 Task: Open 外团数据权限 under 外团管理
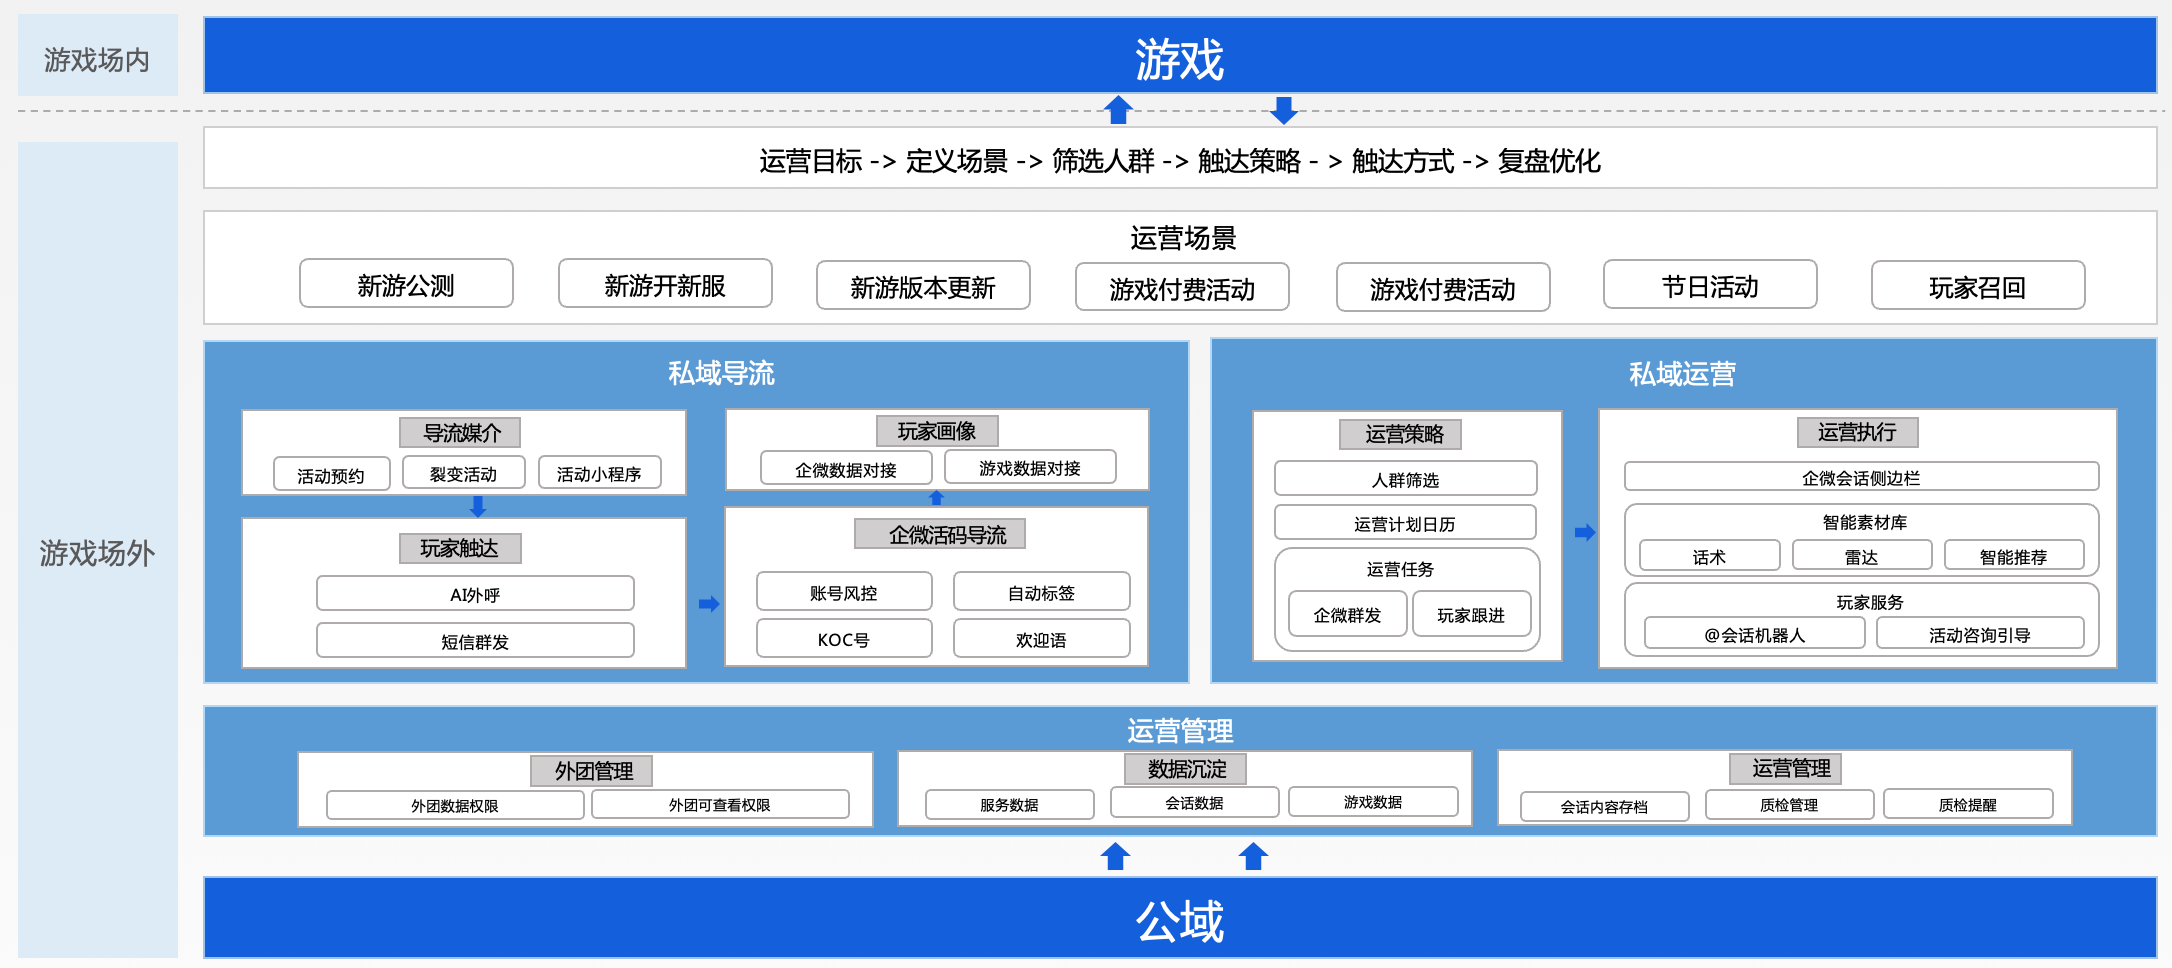coord(454,805)
